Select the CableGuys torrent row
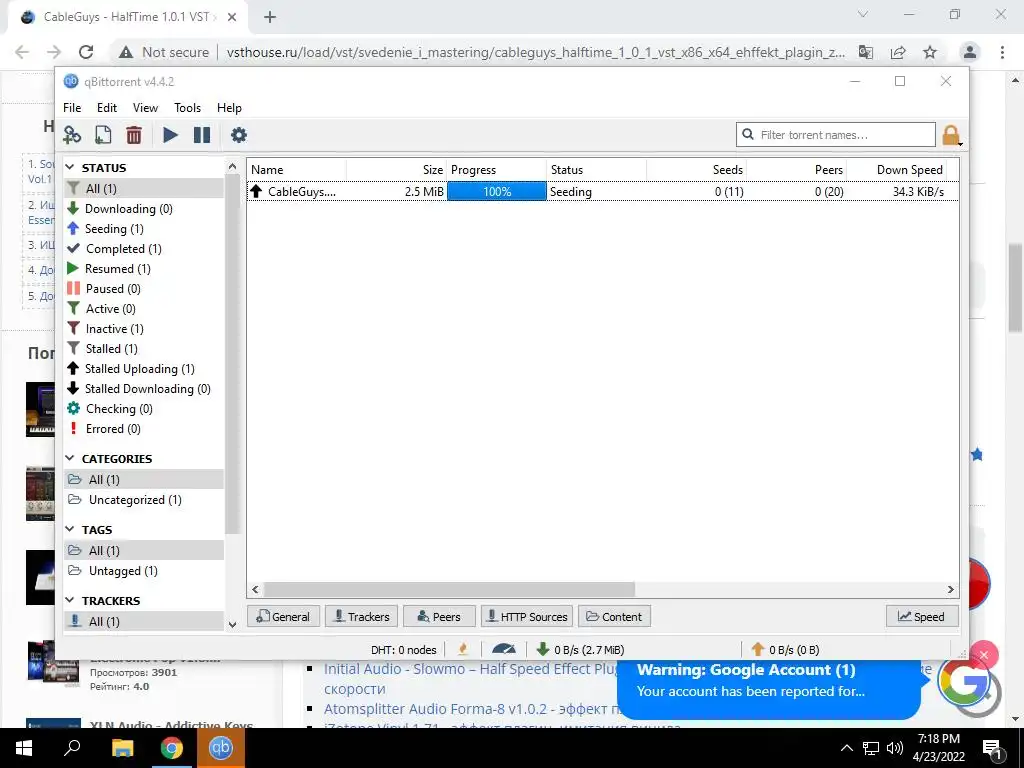This screenshot has width=1024, height=768. click(x=601, y=192)
